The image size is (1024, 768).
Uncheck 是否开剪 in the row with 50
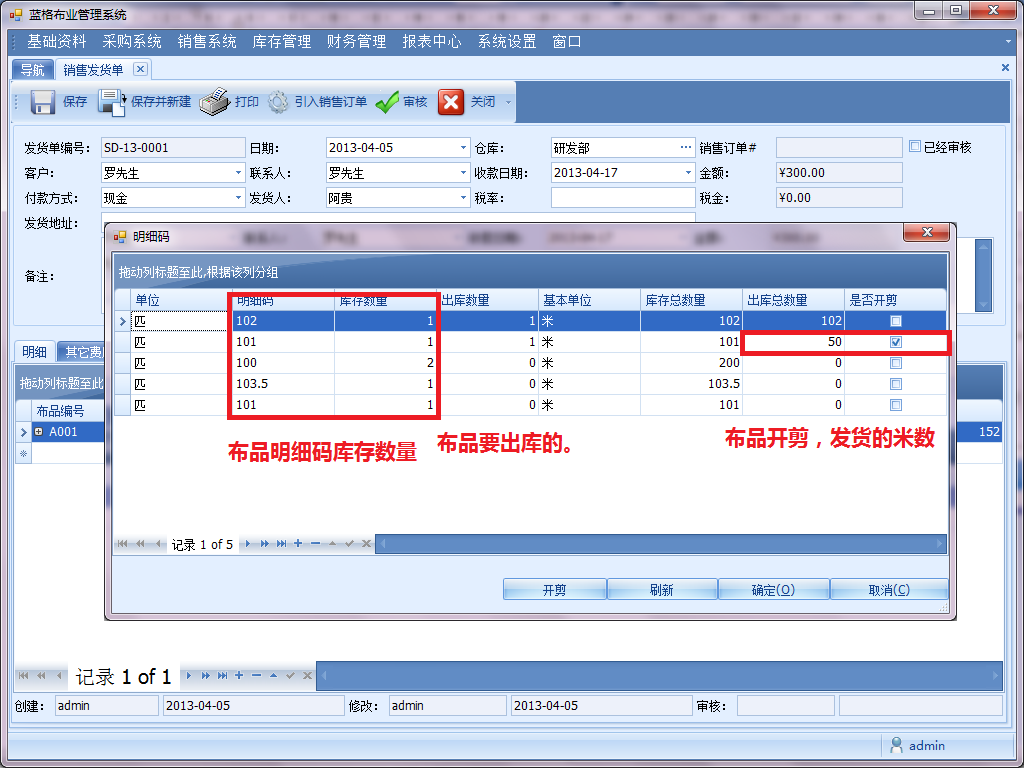pos(896,342)
